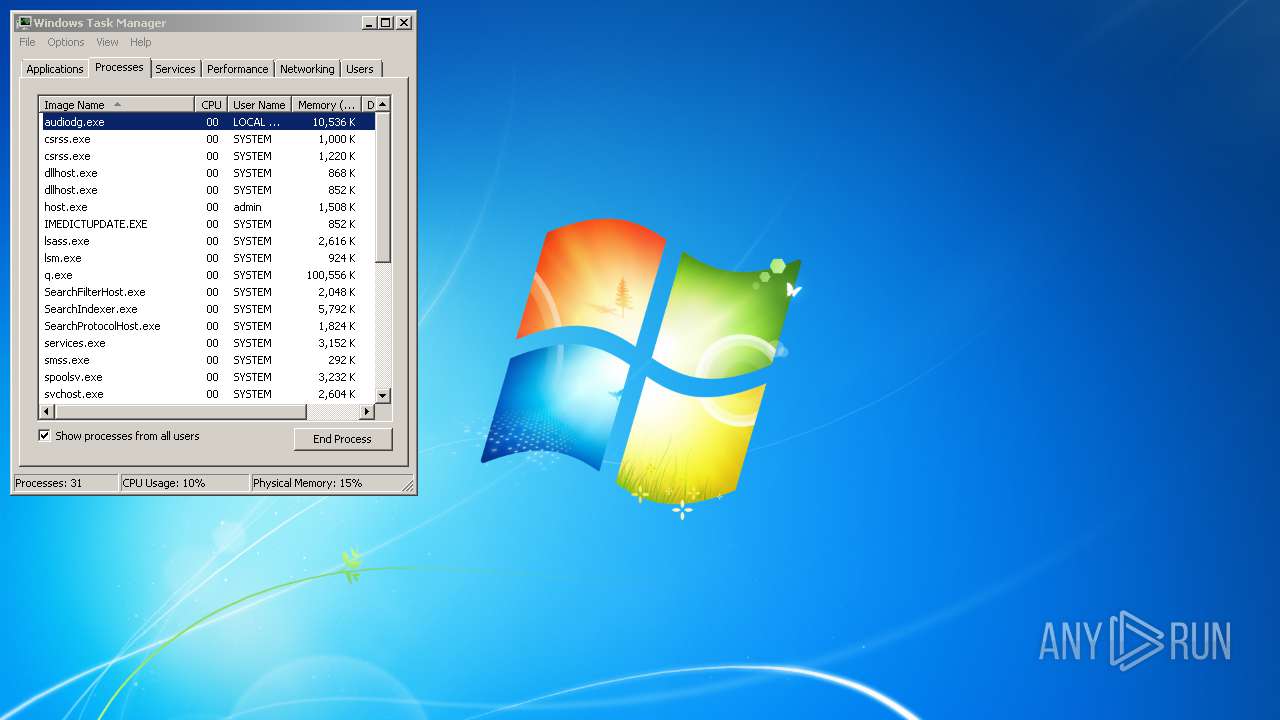Select the SearchFilterHost.exe process
Screen dimensions: 1280x720
[207, 292]
